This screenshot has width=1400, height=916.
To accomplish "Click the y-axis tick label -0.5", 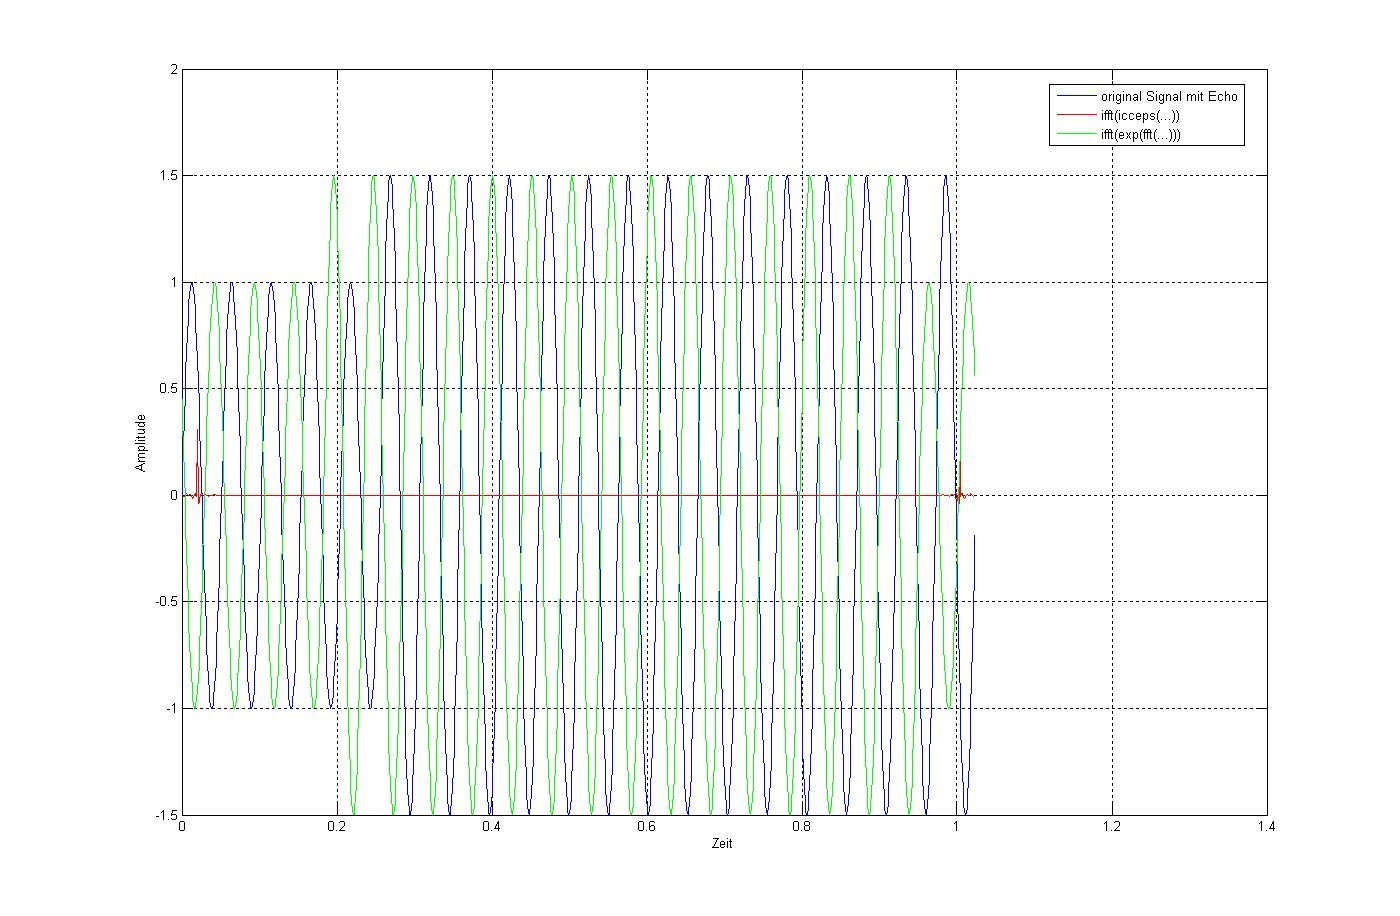I will click(167, 601).
